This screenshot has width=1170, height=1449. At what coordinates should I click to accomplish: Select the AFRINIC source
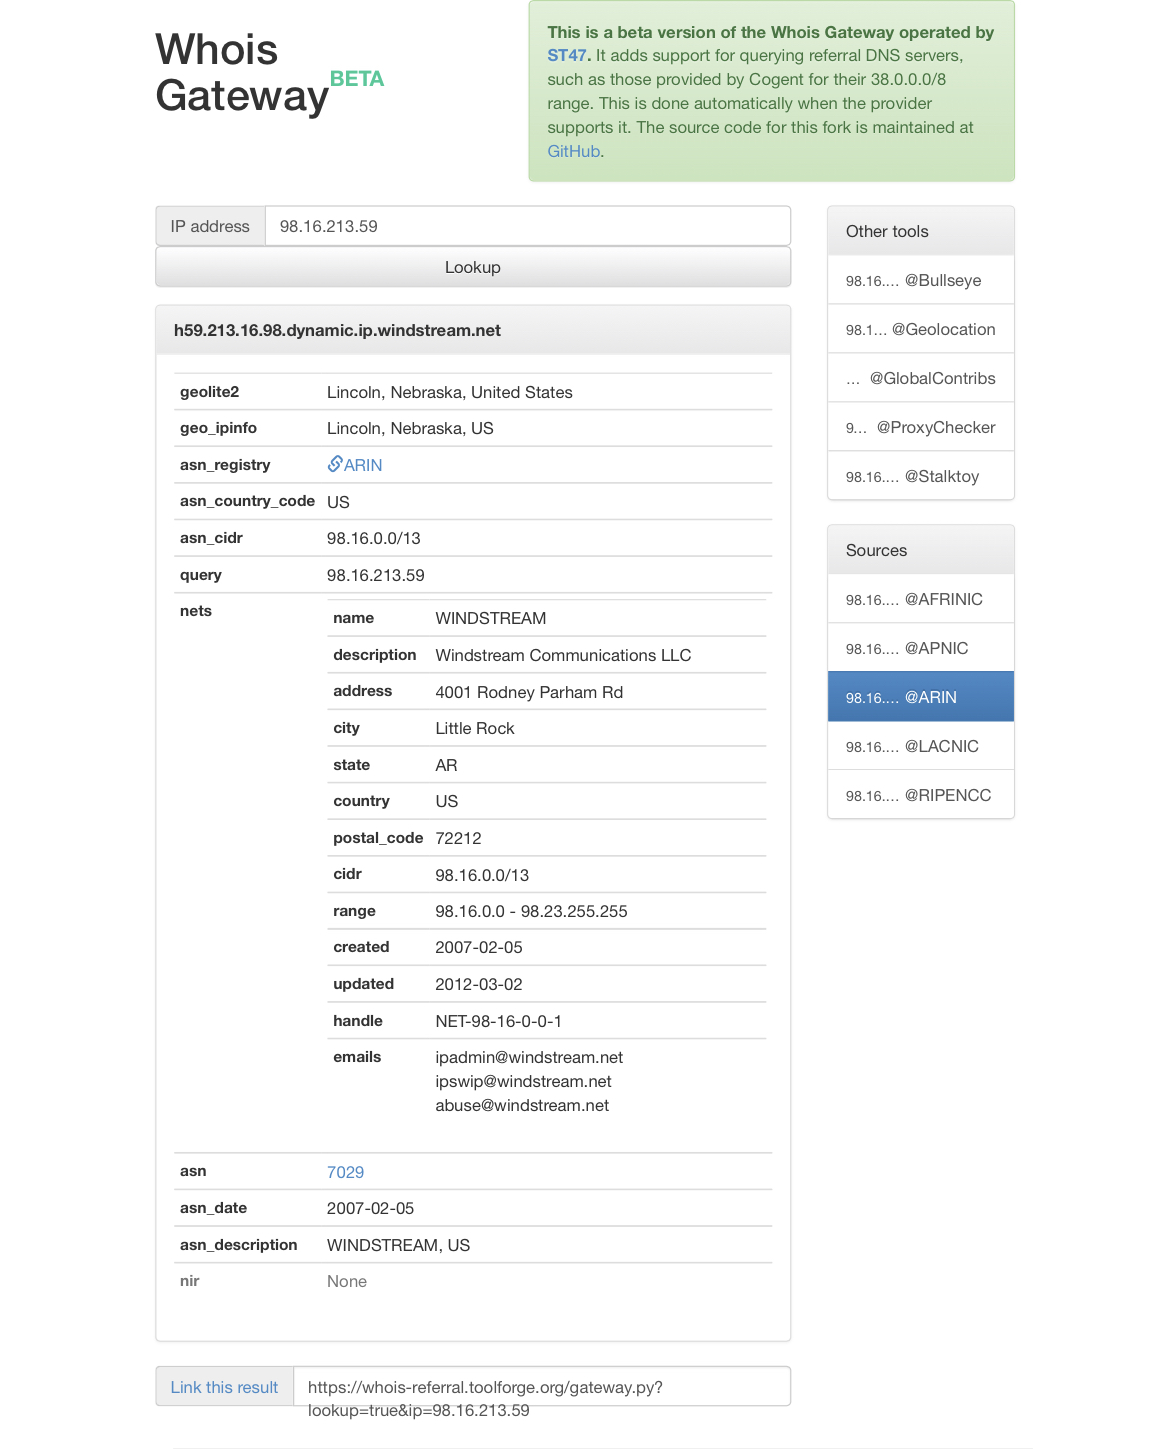click(921, 599)
